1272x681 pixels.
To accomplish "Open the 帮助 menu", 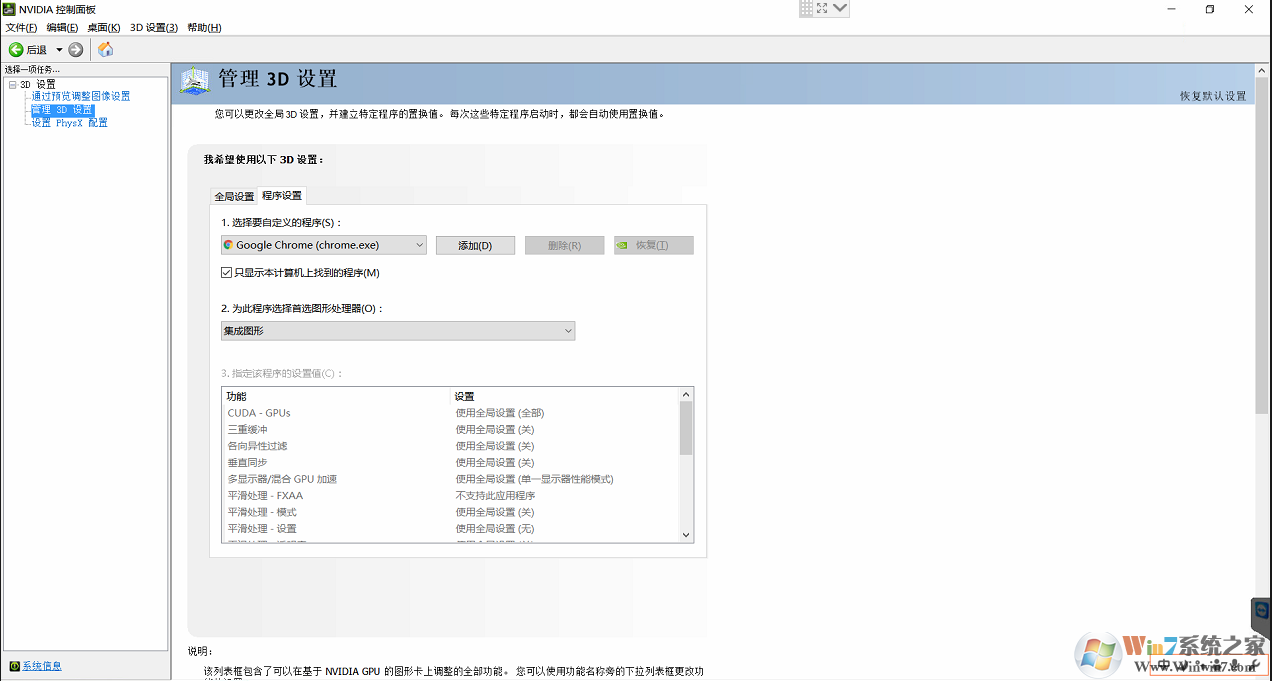I will click(203, 27).
